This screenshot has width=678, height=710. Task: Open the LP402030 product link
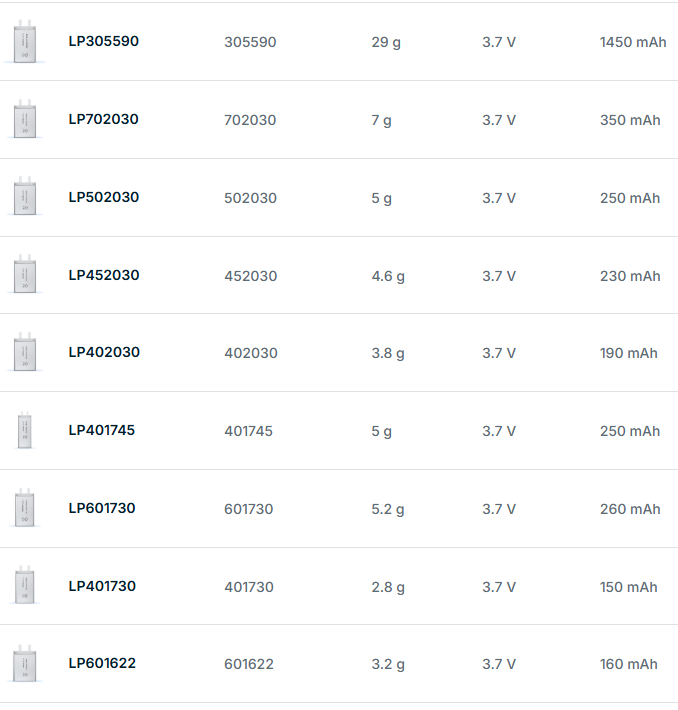pyautogui.click(x=103, y=352)
